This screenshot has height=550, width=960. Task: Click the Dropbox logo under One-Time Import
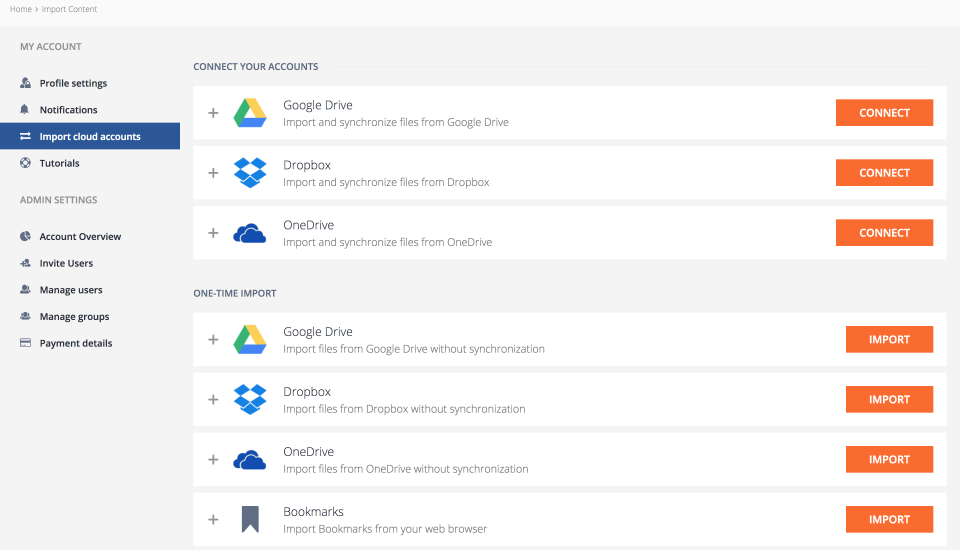pos(250,400)
